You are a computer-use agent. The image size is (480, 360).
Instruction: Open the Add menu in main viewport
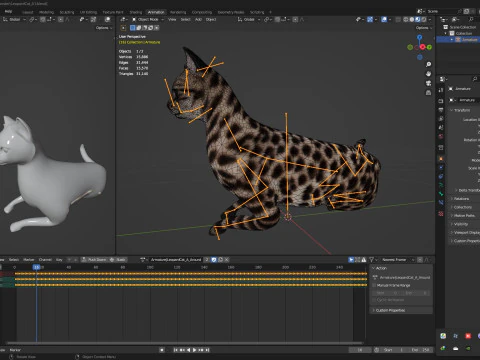198,20
